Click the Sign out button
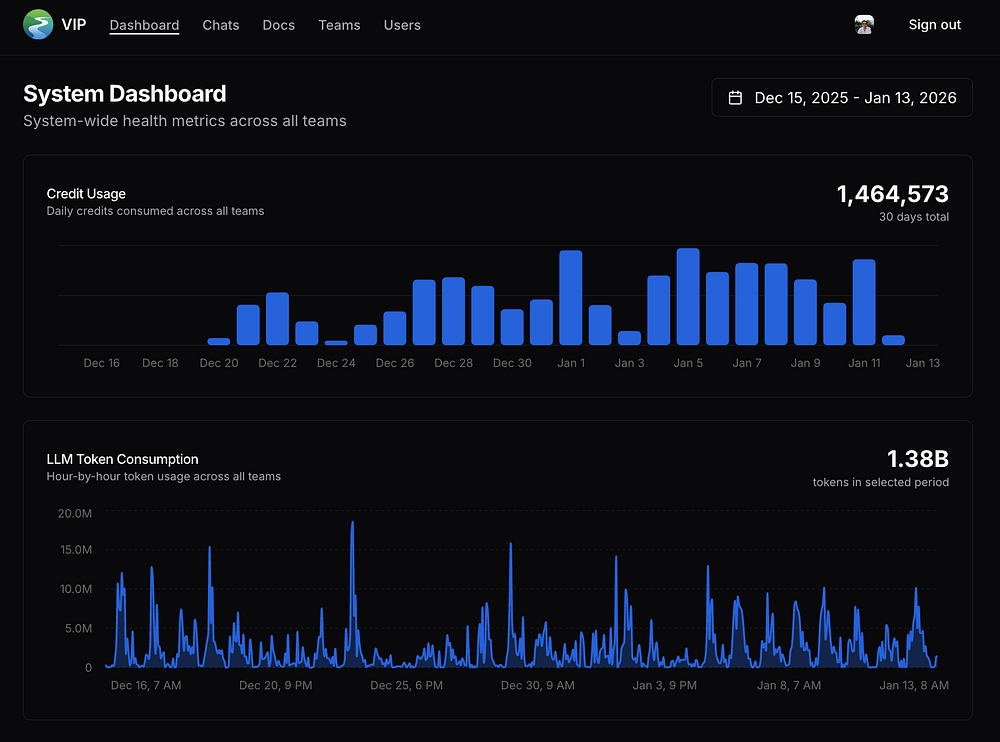 click(x=934, y=25)
